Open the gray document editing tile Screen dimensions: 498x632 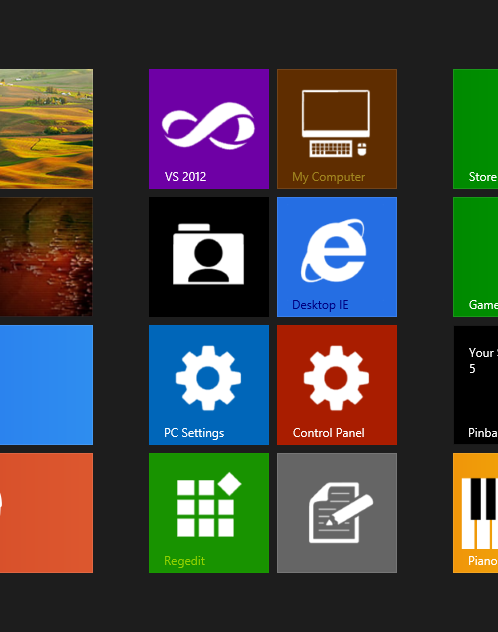coord(337,513)
